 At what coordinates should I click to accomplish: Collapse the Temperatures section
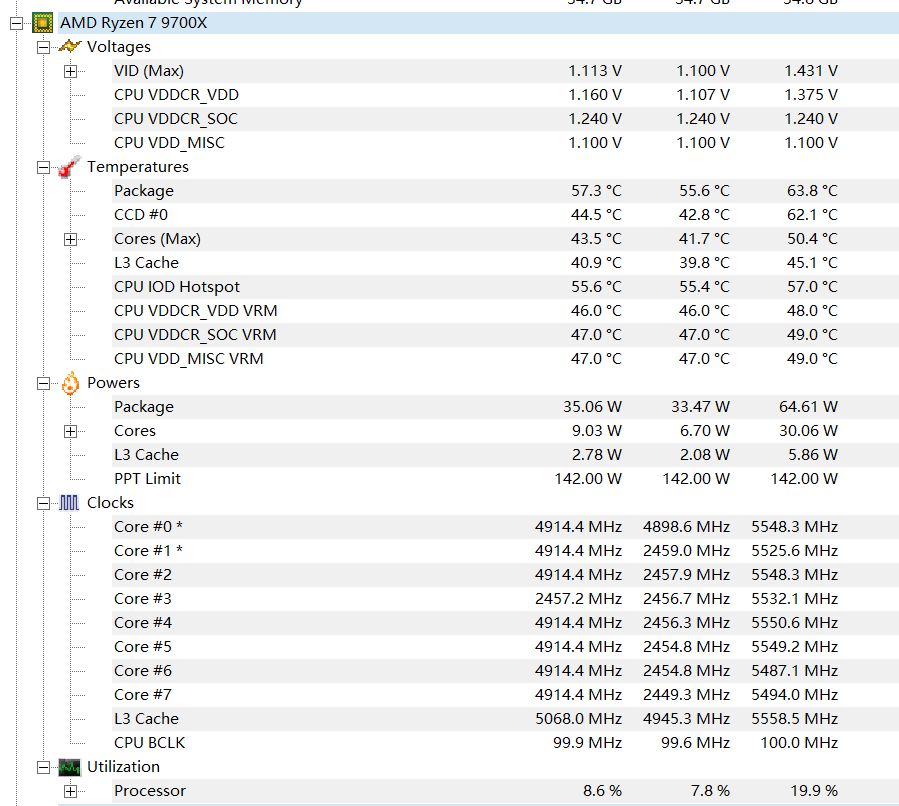point(42,167)
